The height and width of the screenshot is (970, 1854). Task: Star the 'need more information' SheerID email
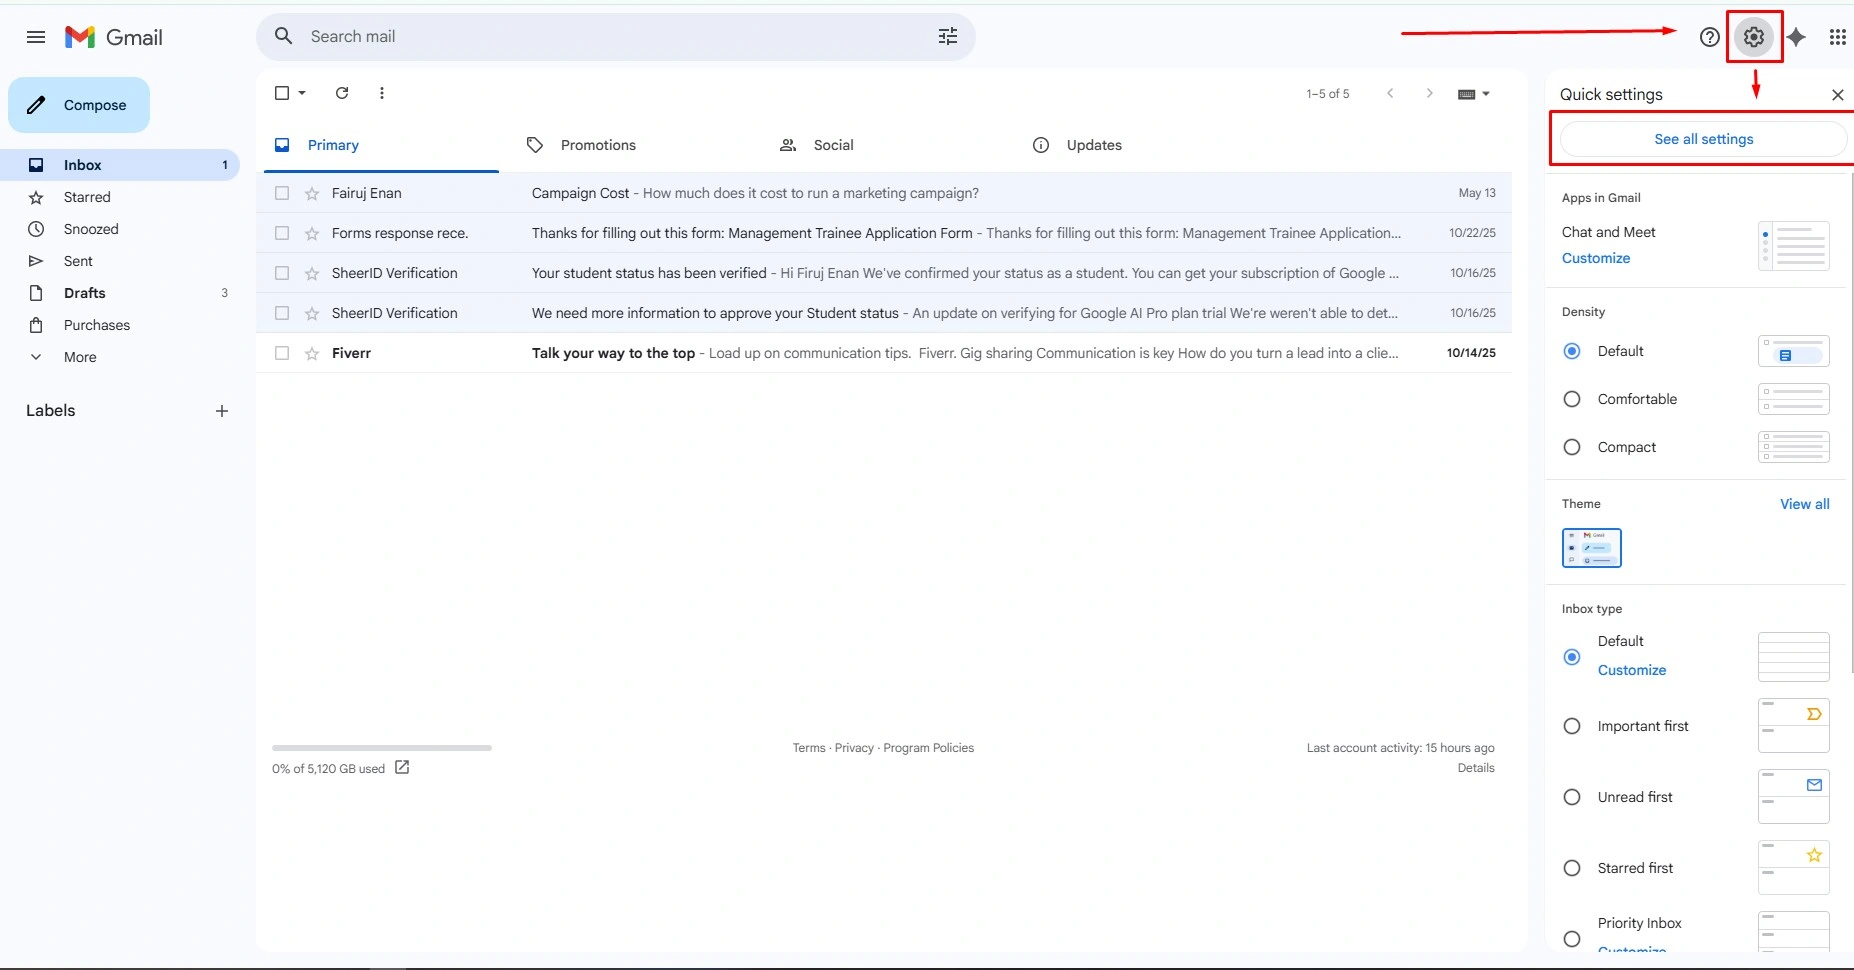312,313
